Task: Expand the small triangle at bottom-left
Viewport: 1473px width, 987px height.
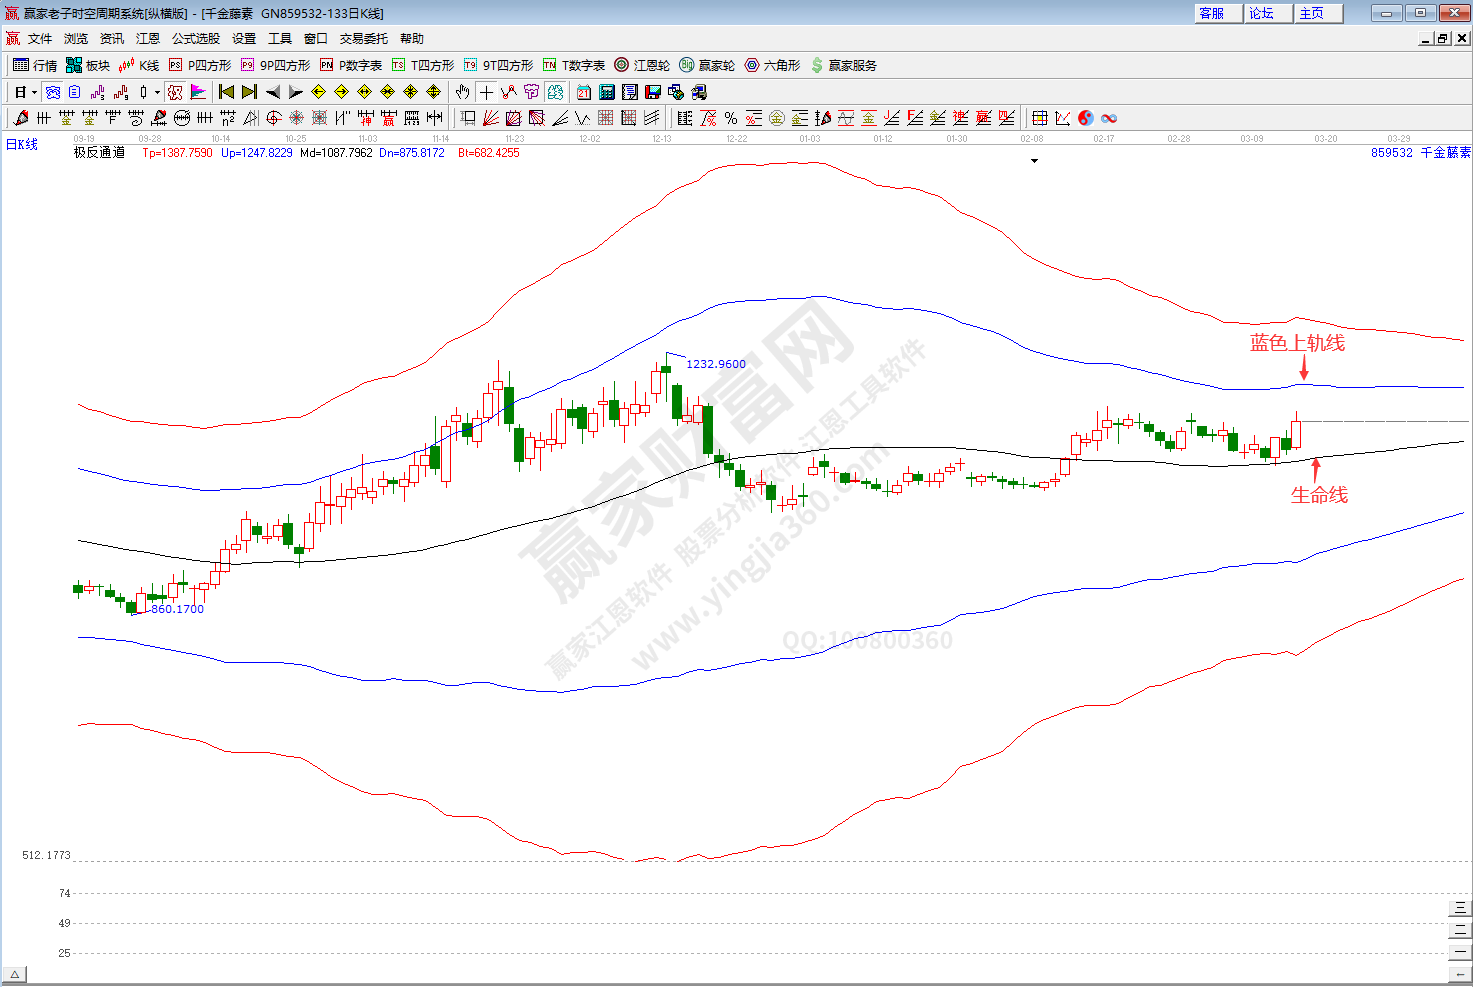Action: point(15,975)
